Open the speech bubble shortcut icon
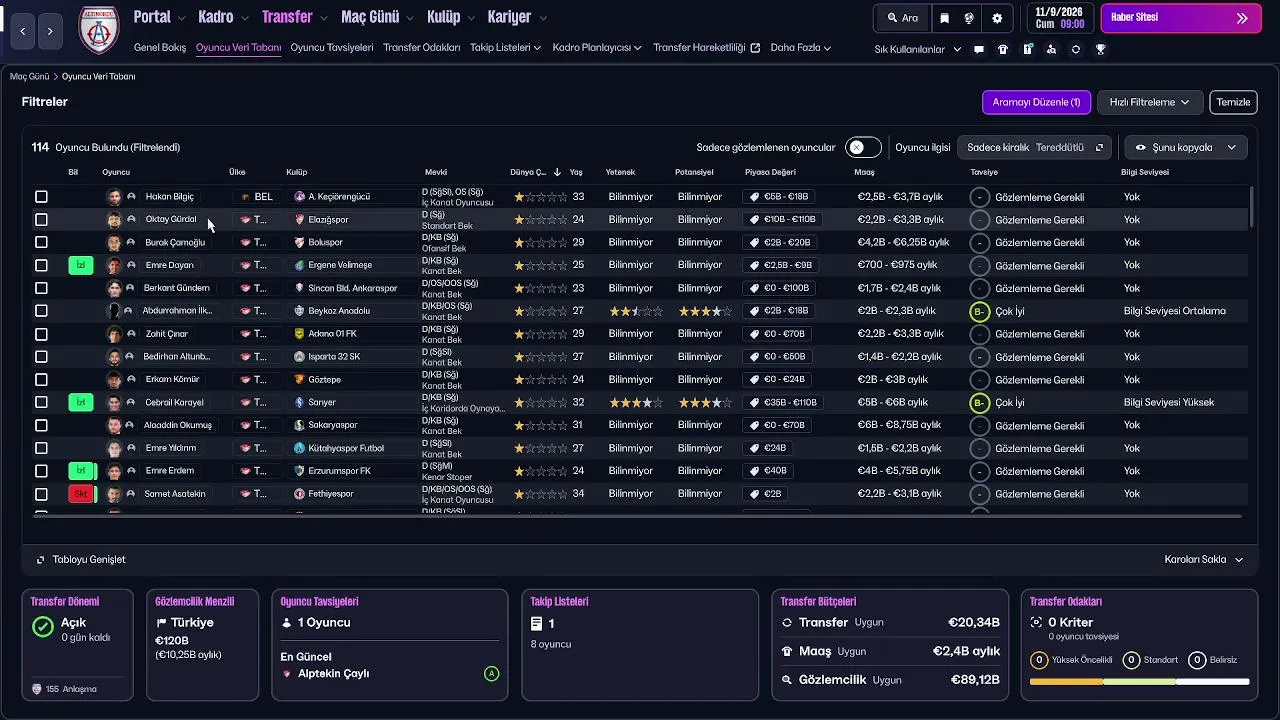1280x720 pixels. pos(979,49)
